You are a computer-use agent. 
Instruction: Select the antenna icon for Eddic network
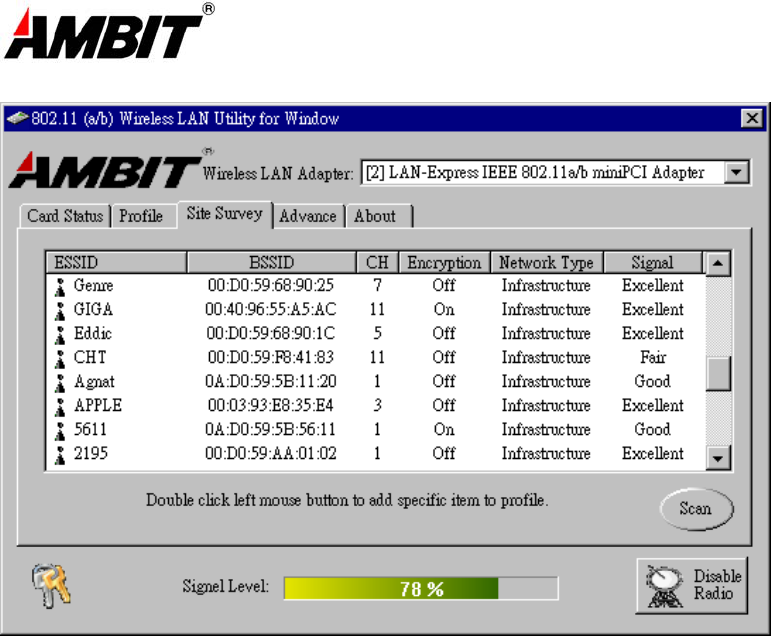60,335
